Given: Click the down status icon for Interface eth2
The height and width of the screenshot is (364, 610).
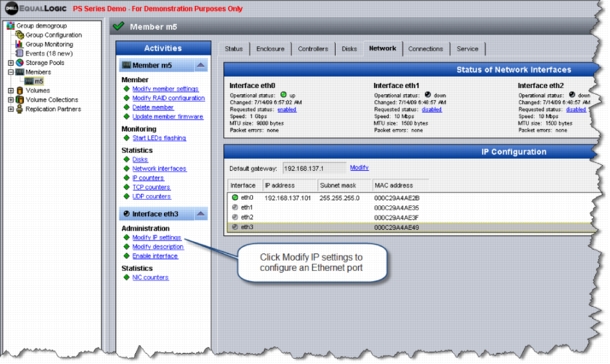Looking at the screenshot, I should coord(571,94).
